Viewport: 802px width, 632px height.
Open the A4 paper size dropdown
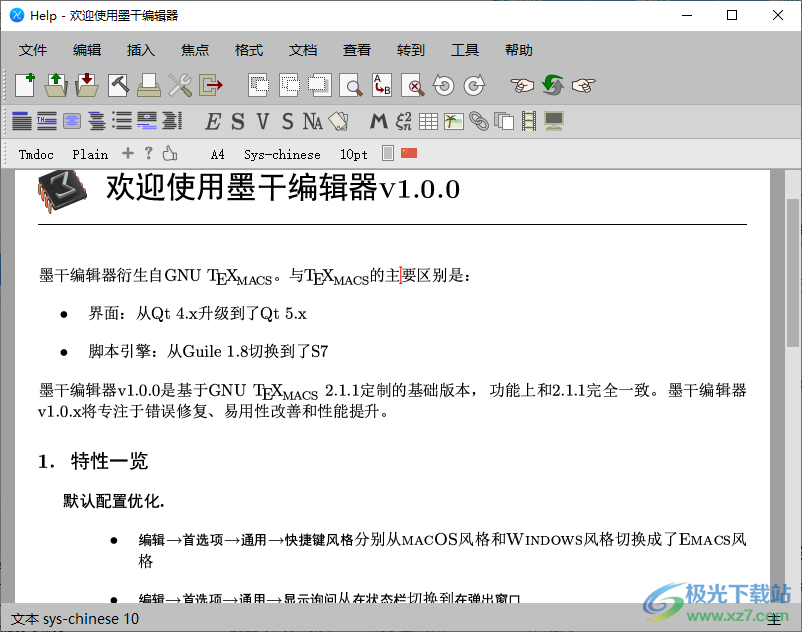point(217,154)
